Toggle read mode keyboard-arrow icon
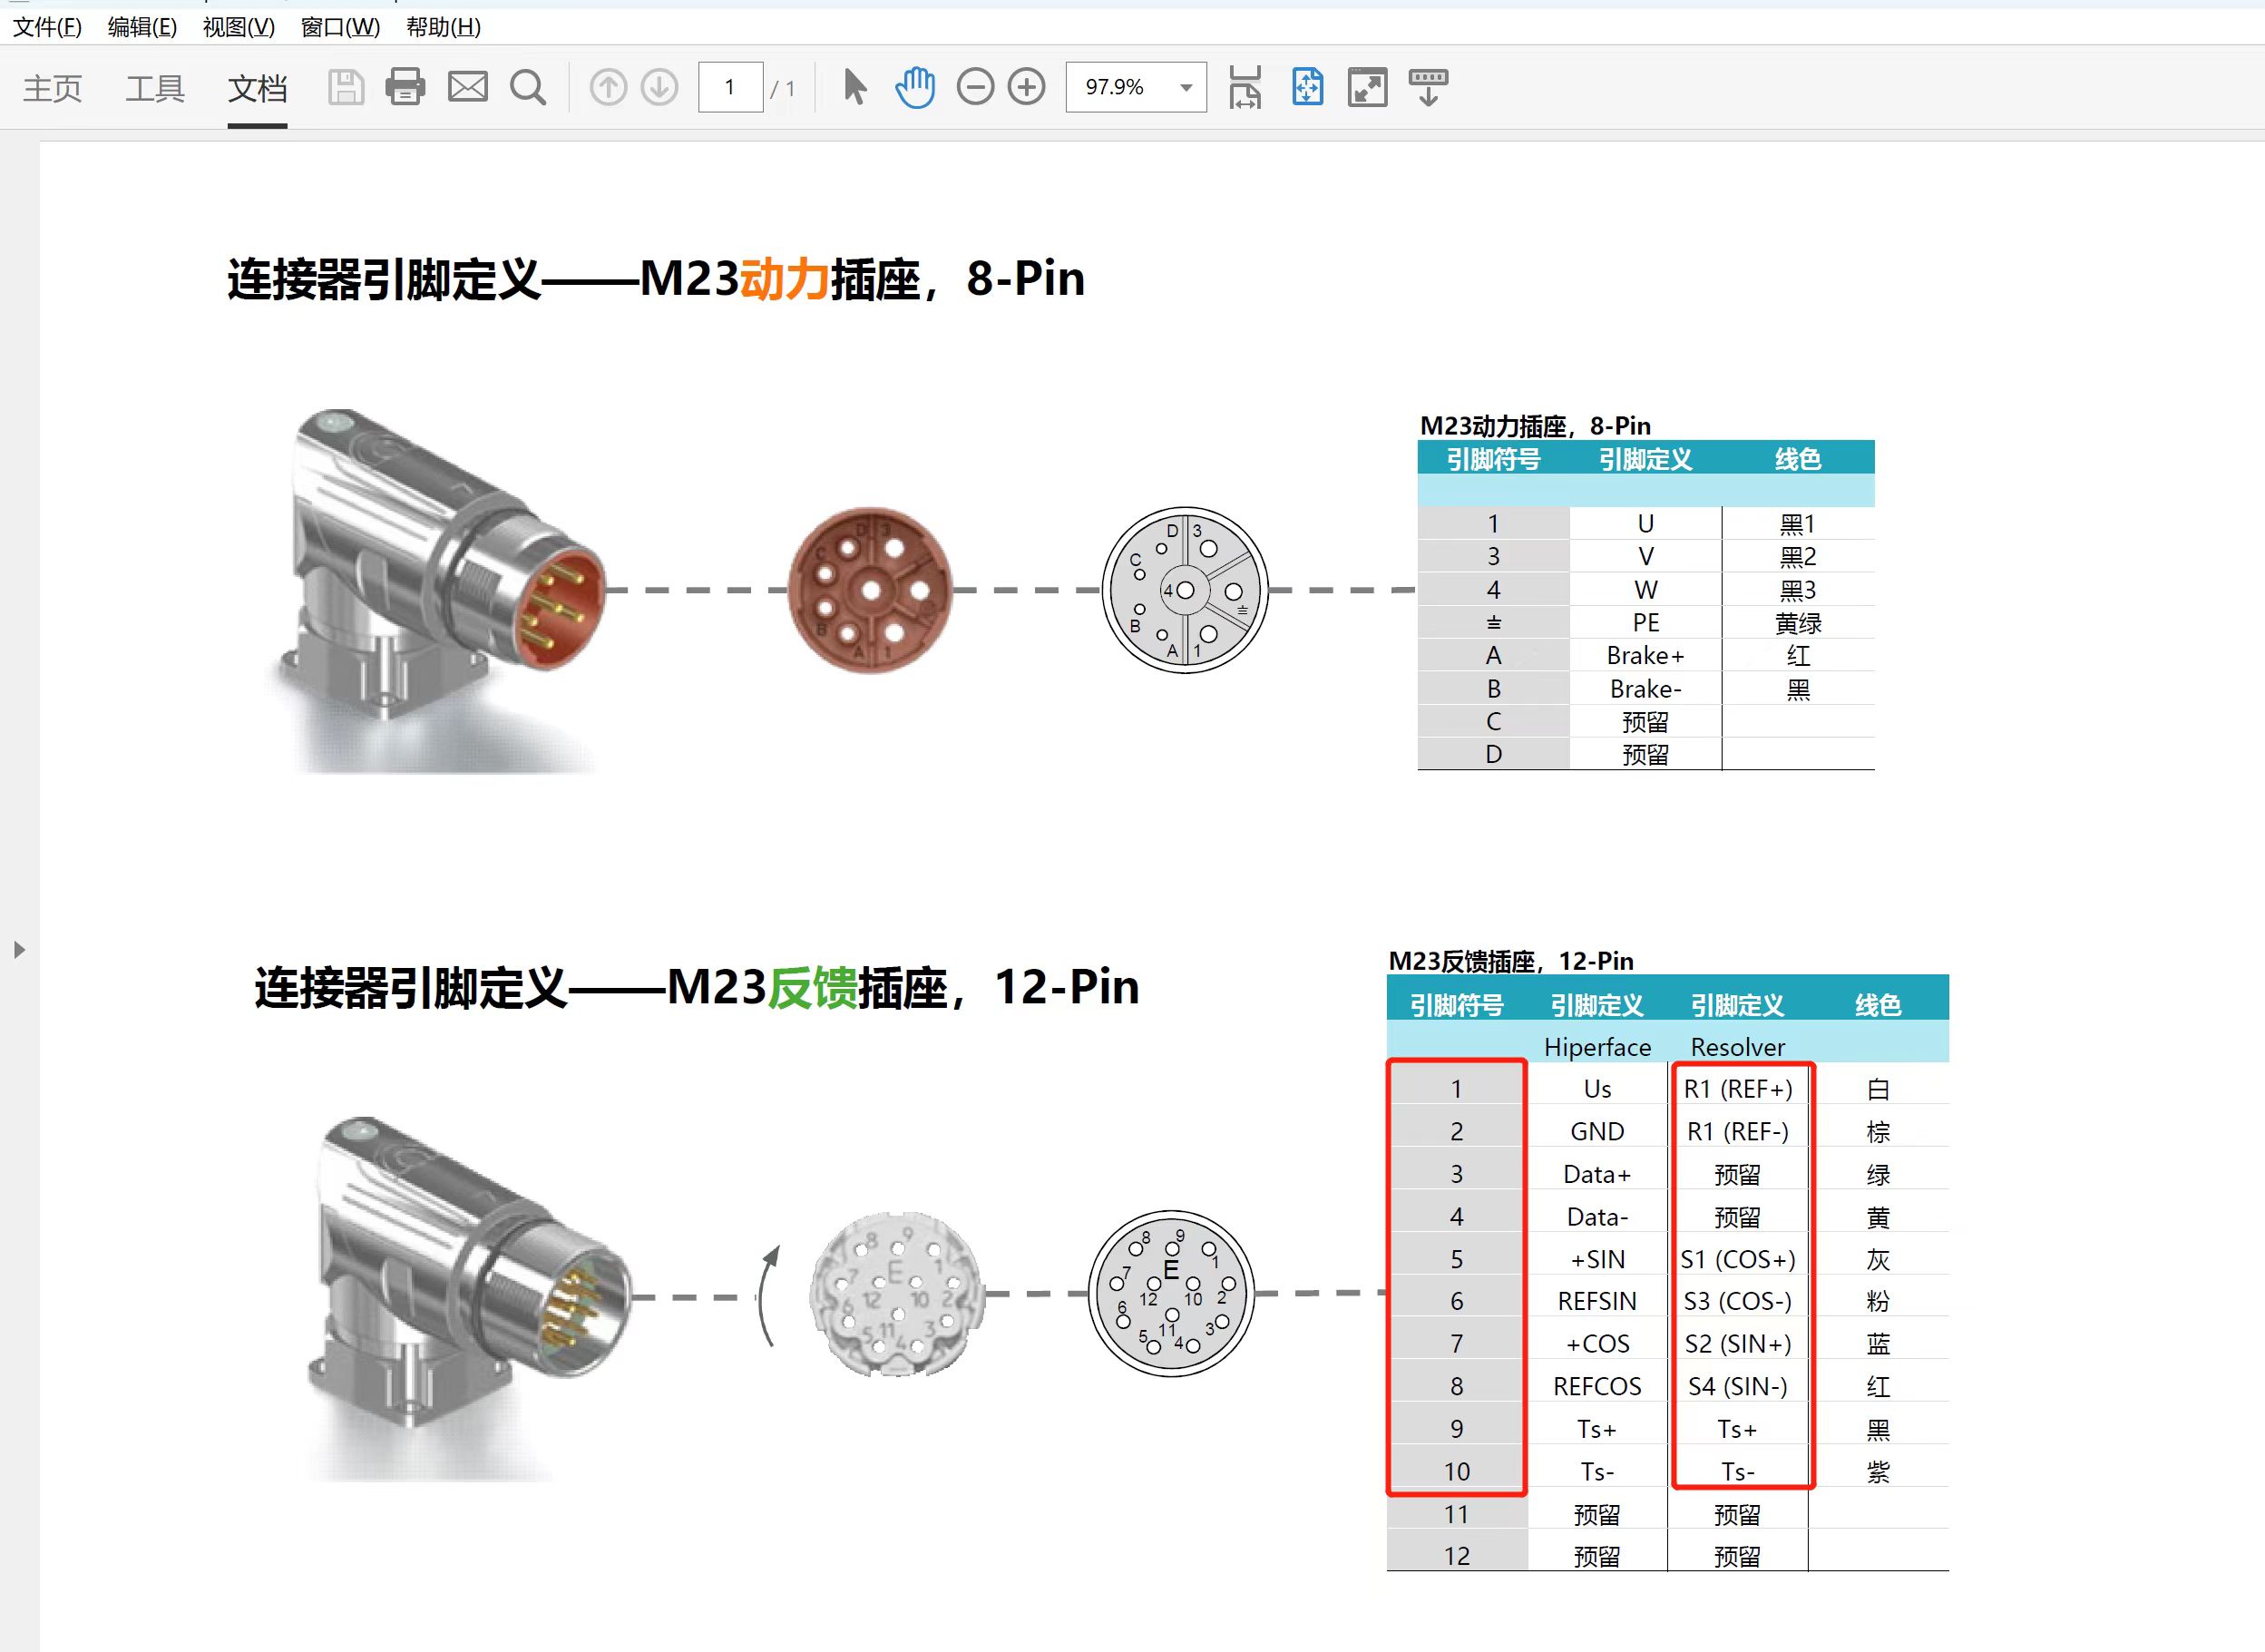Viewport: 2265px width, 1652px height. pyautogui.click(x=1428, y=87)
